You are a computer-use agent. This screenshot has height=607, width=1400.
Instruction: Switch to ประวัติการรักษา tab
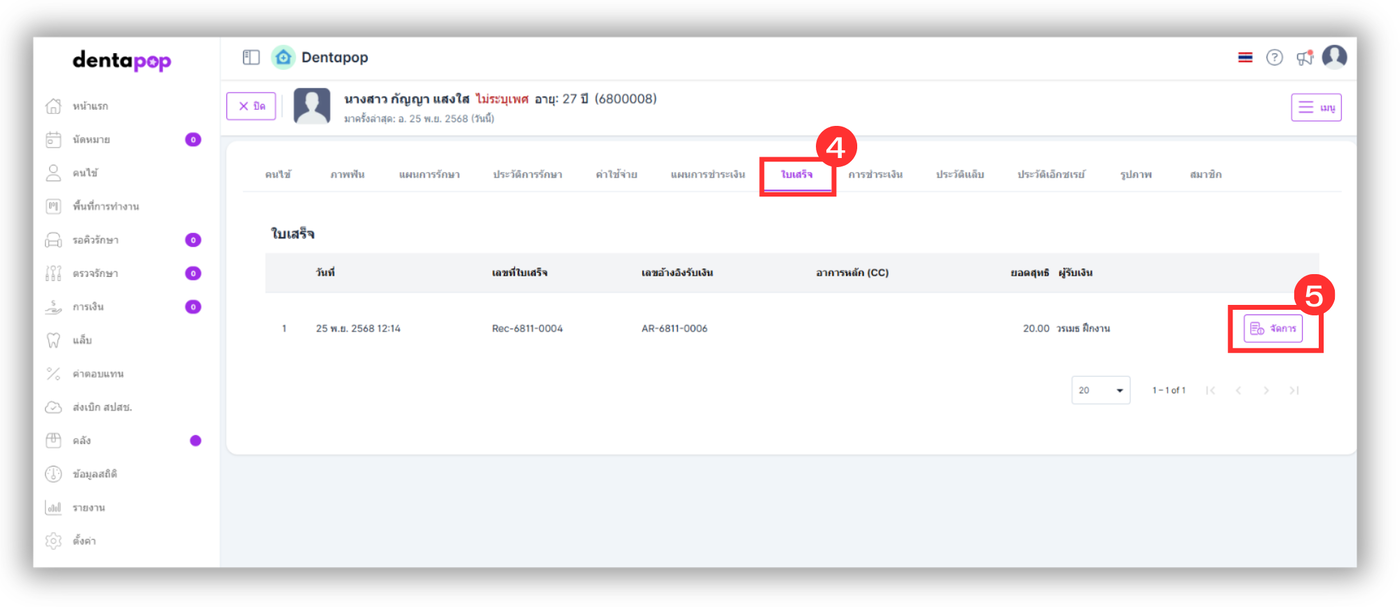[527, 175]
